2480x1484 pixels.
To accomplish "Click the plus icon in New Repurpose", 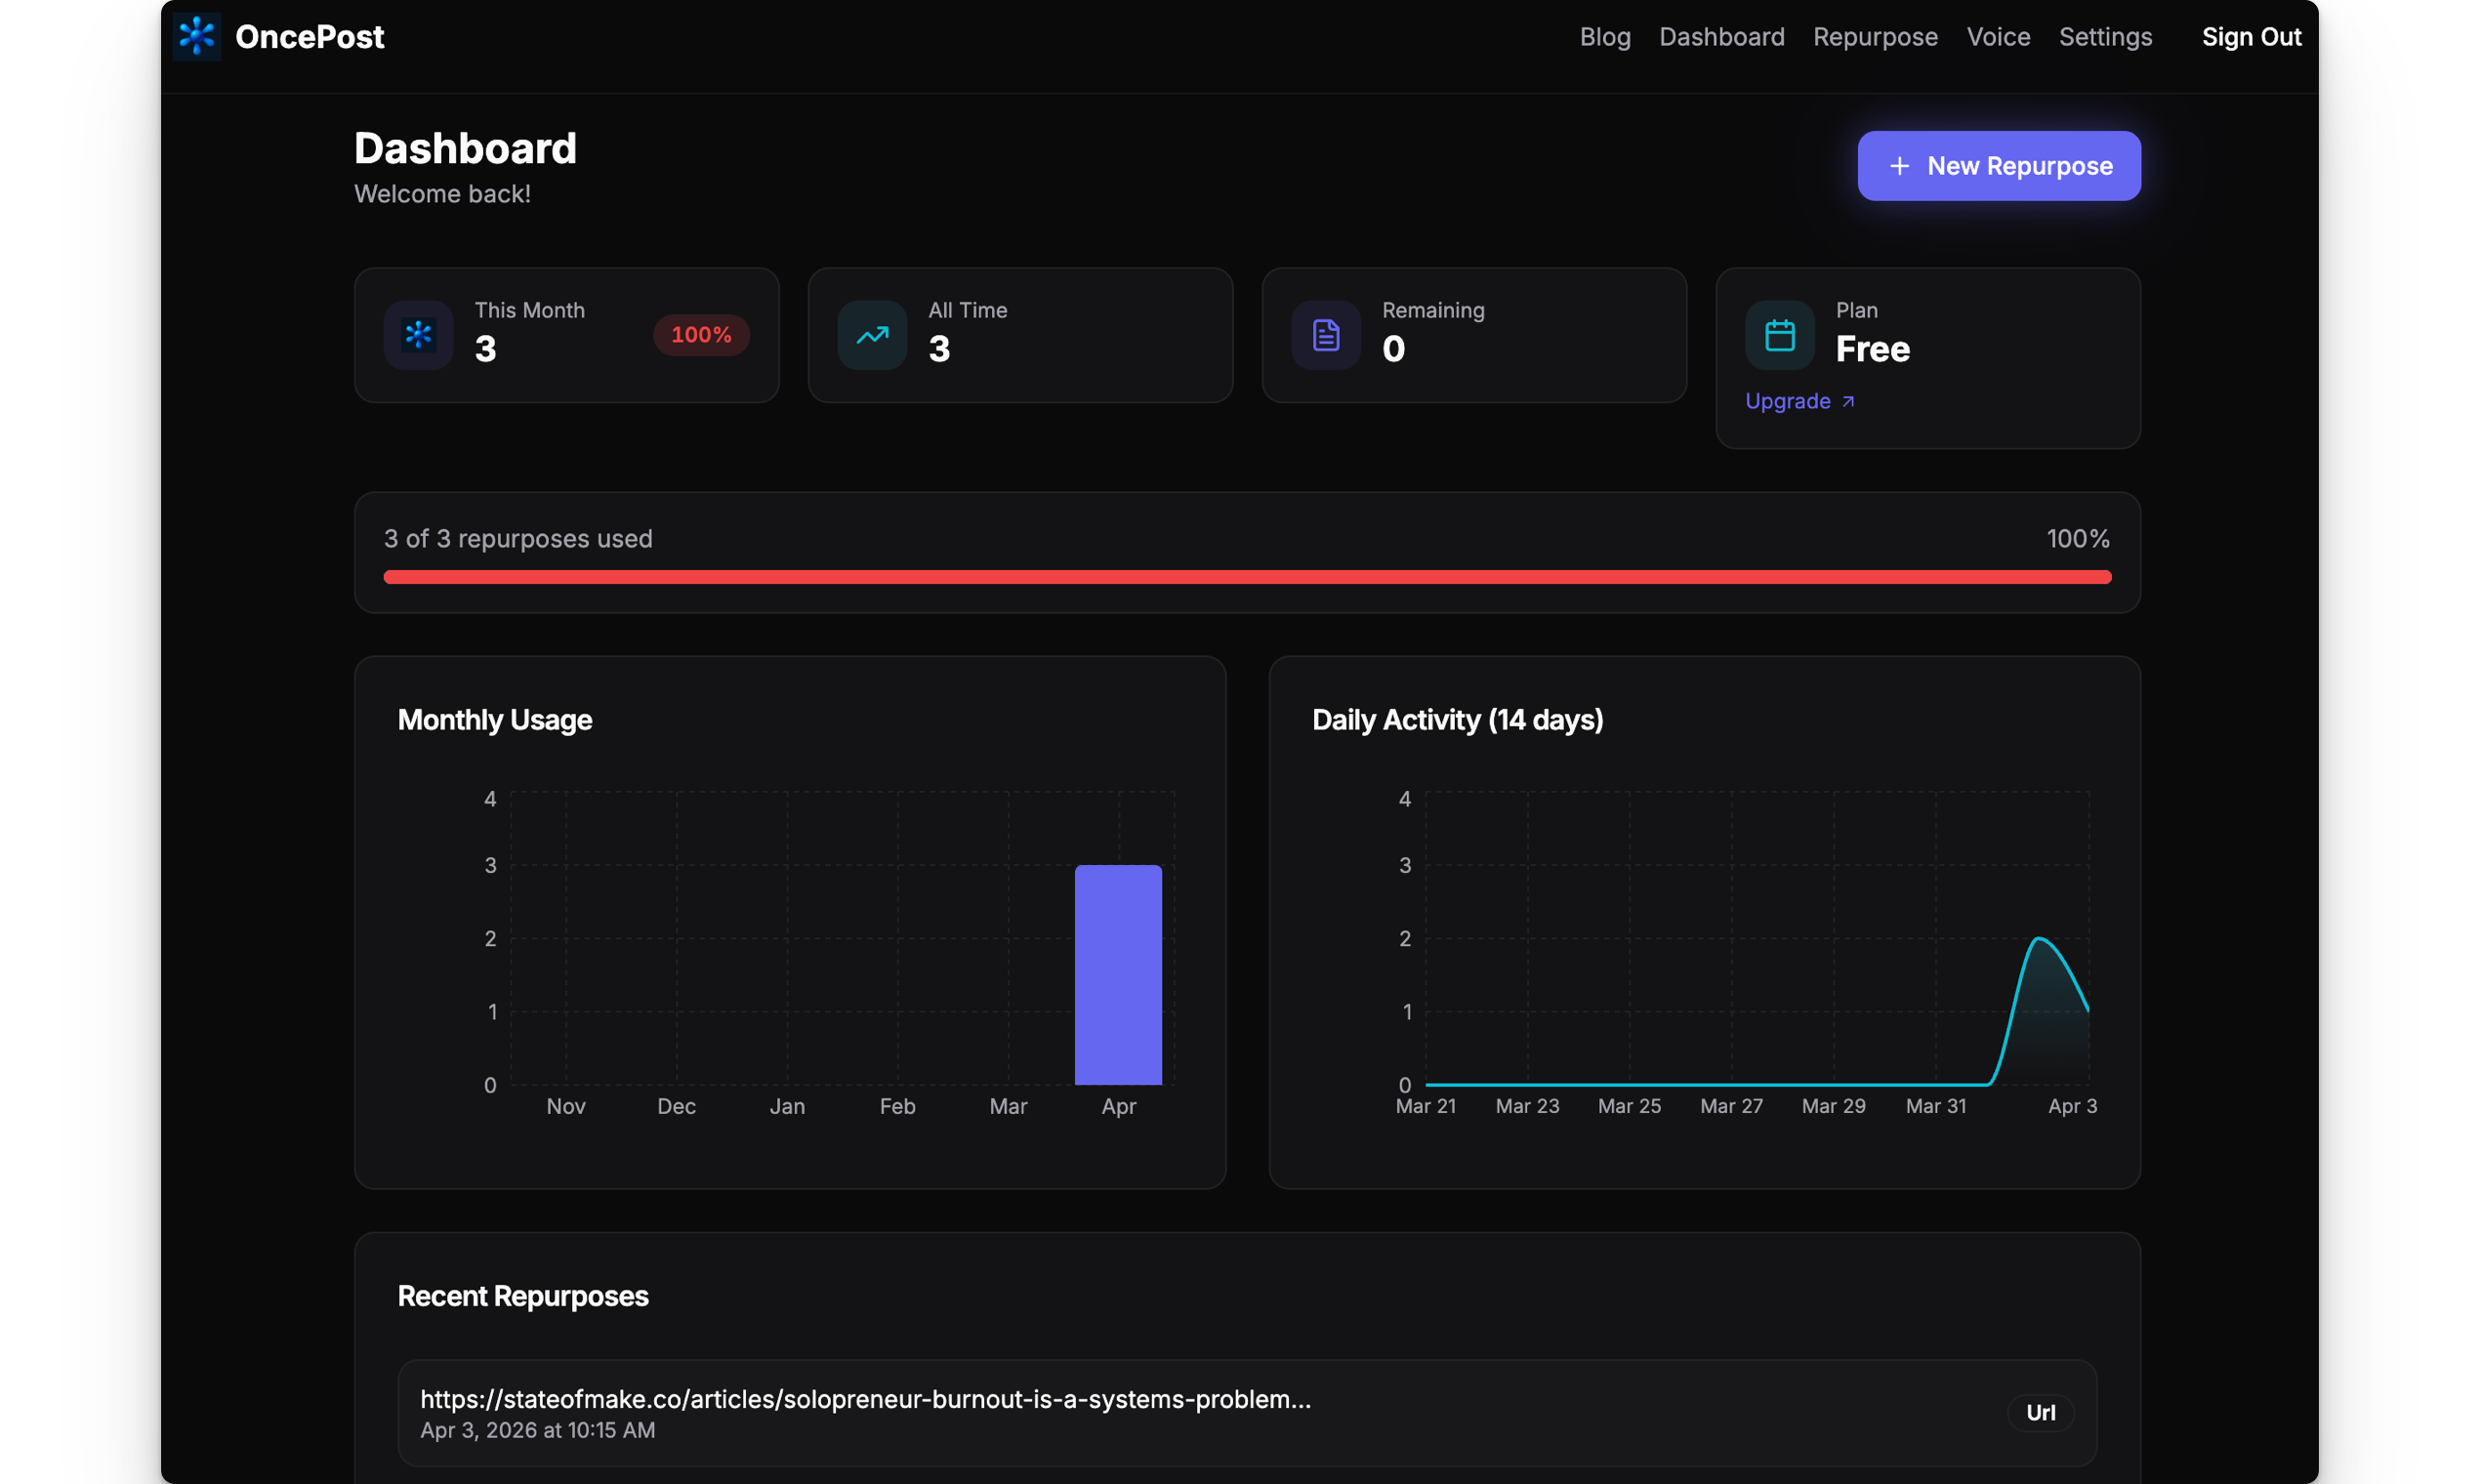I will (x=1899, y=166).
